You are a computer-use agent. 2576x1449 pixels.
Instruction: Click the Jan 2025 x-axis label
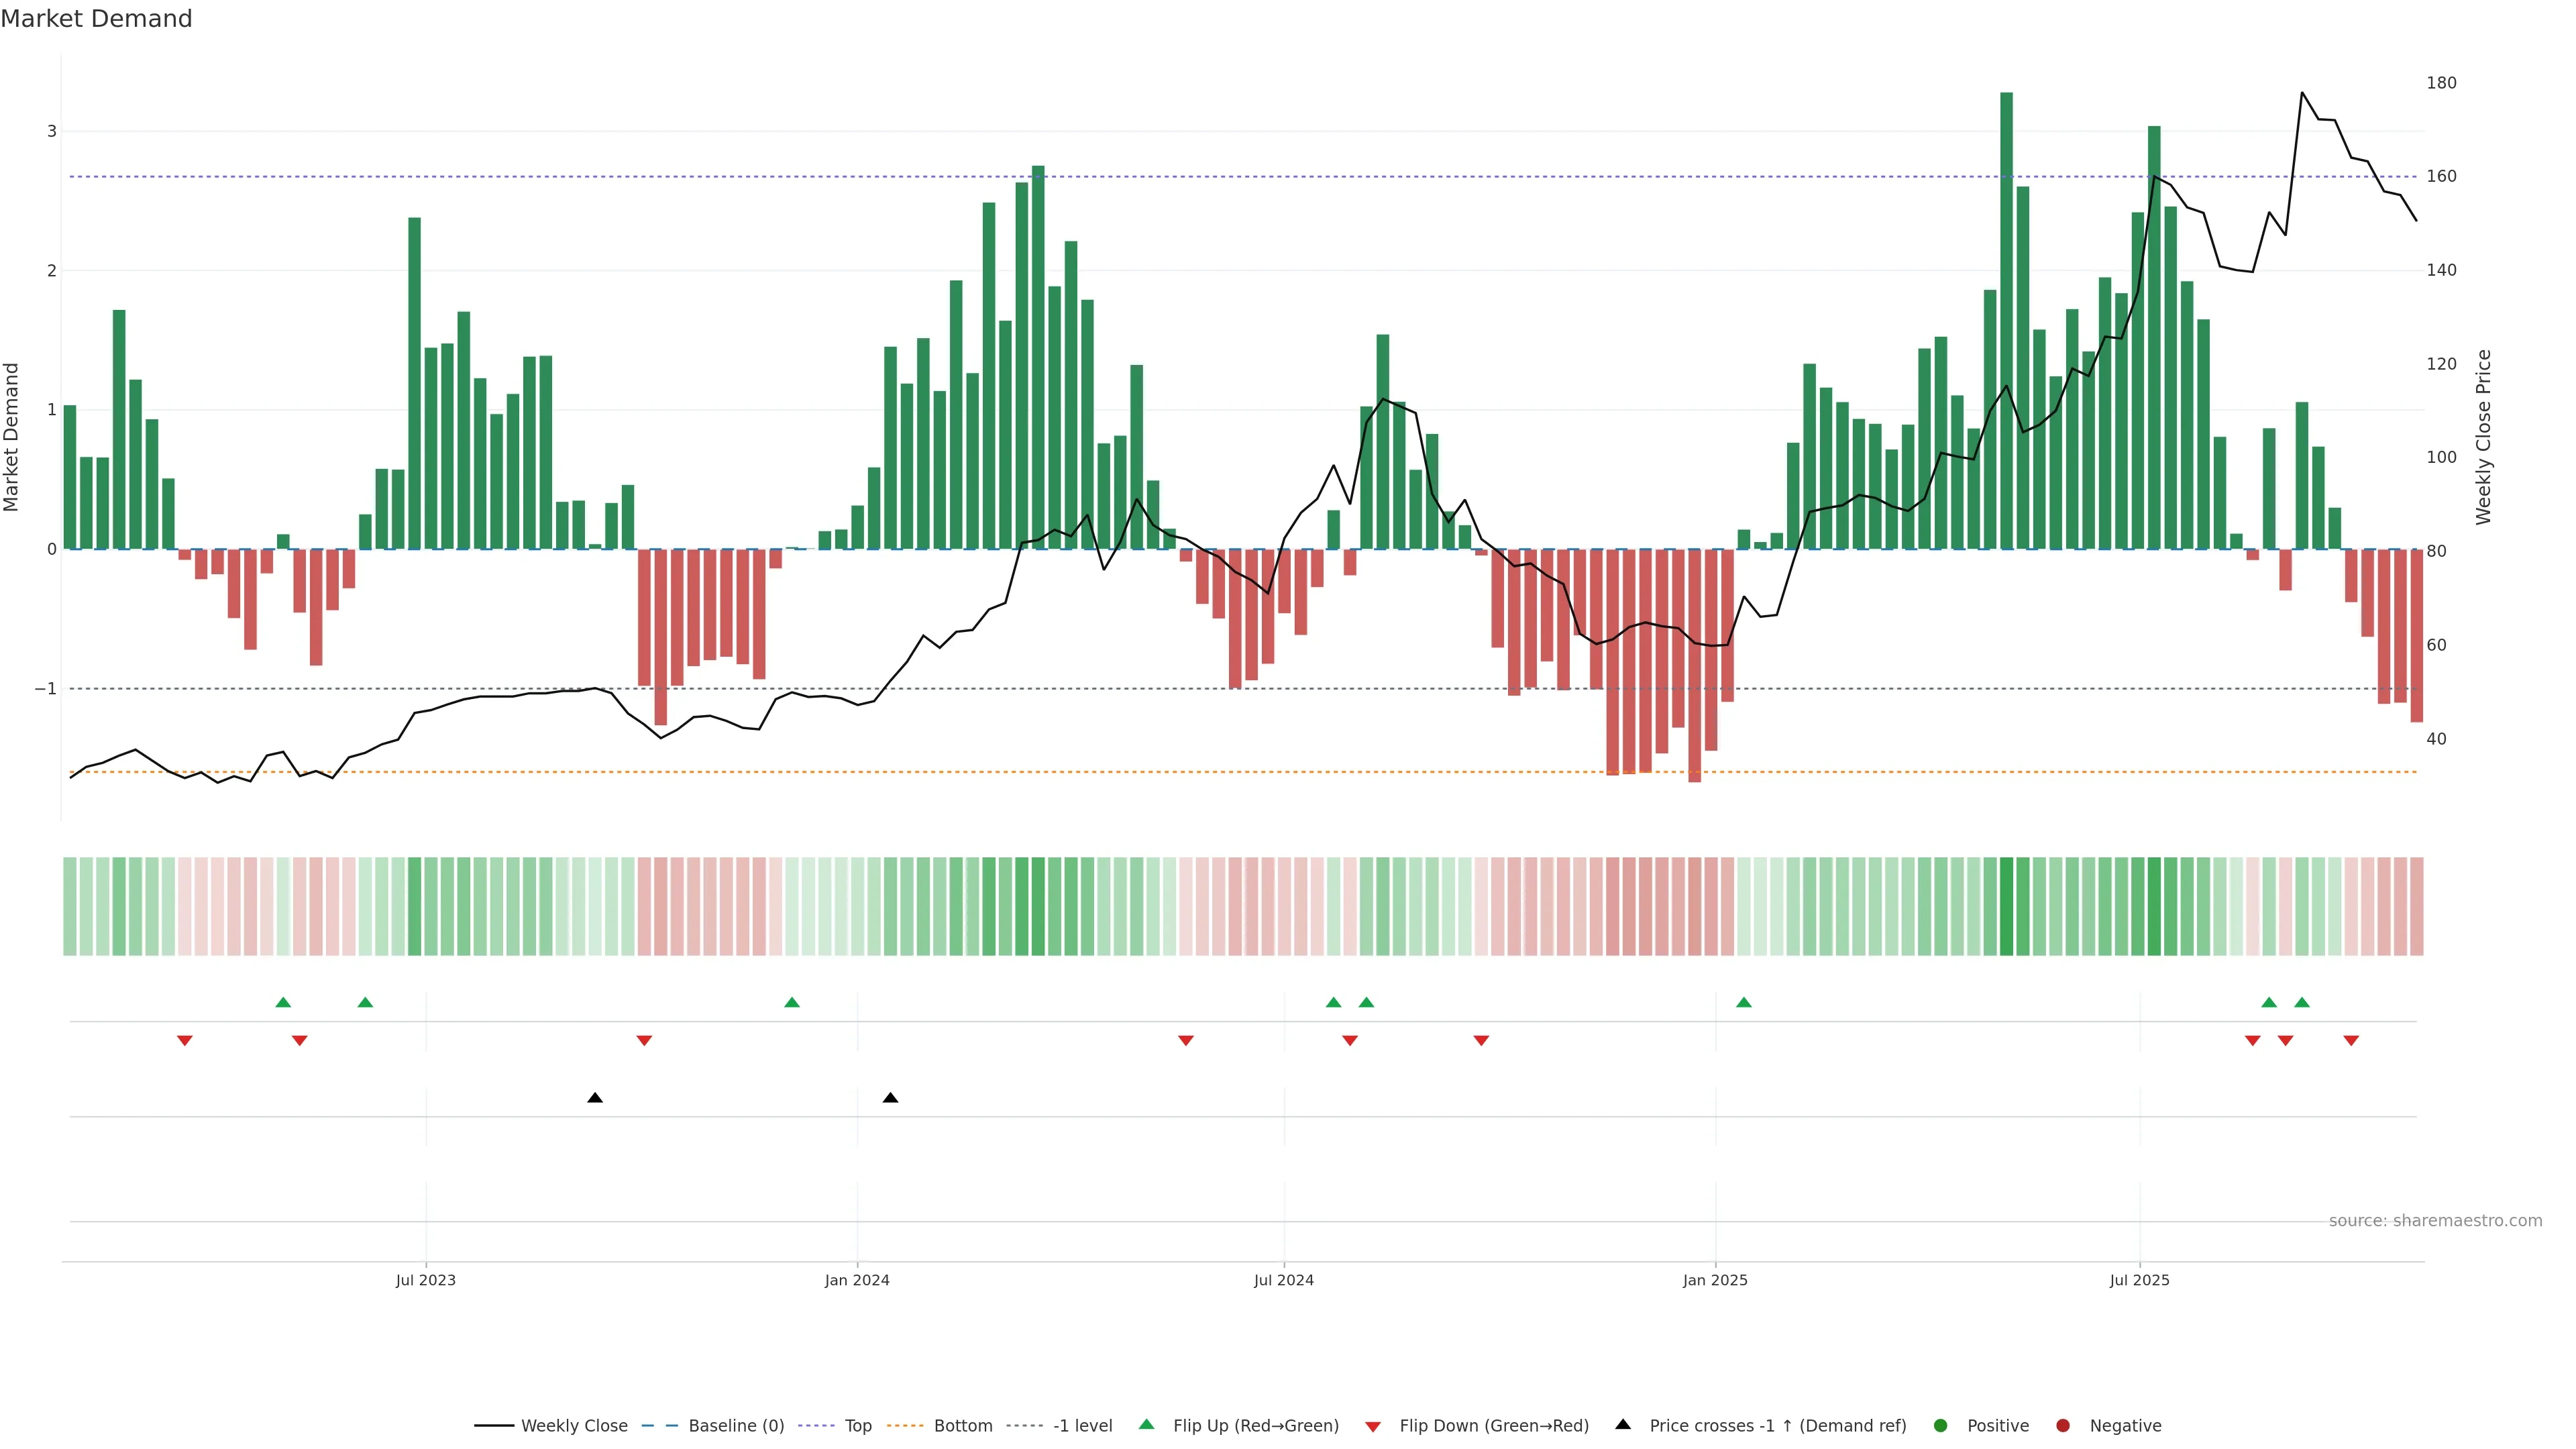(x=1715, y=1280)
